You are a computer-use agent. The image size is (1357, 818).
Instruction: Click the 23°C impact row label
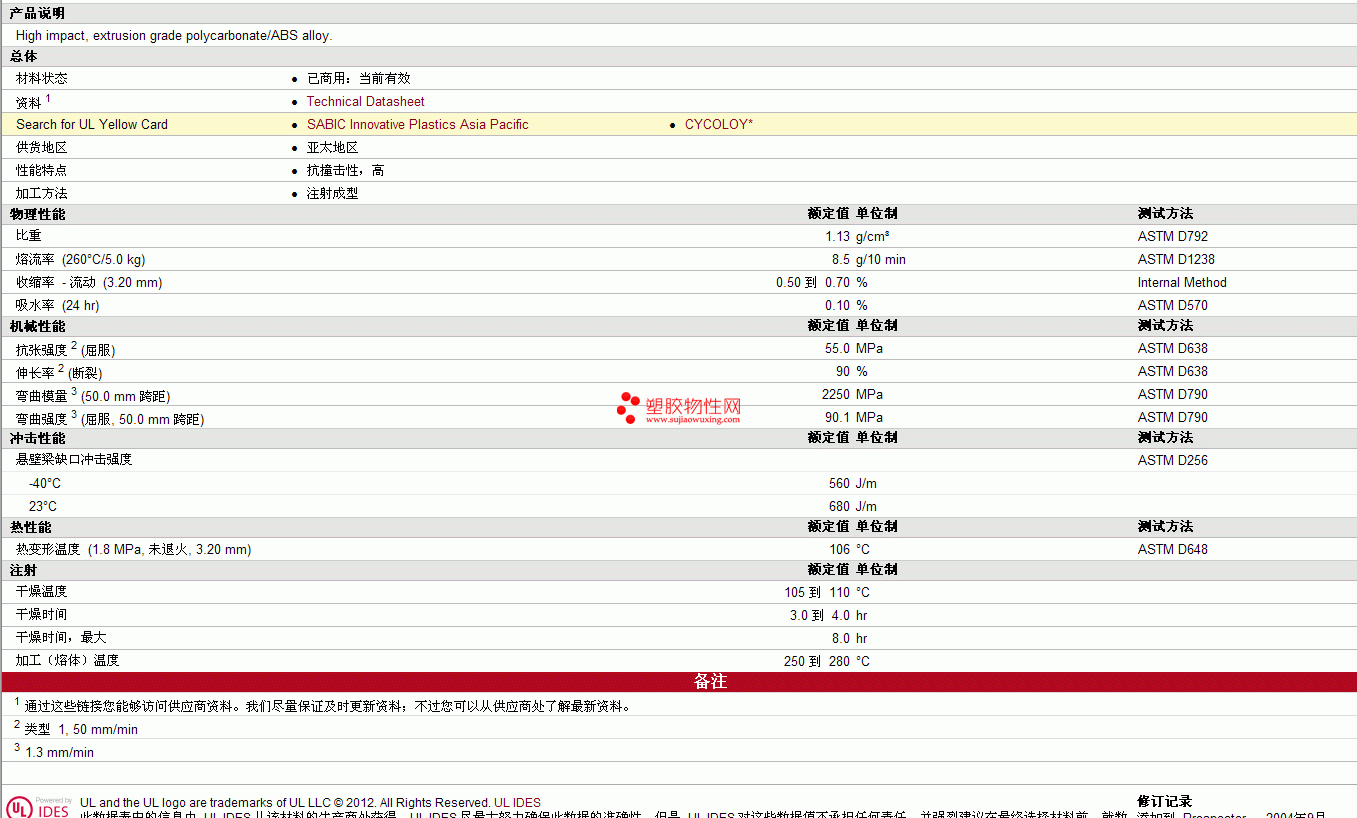[x=42, y=506]
